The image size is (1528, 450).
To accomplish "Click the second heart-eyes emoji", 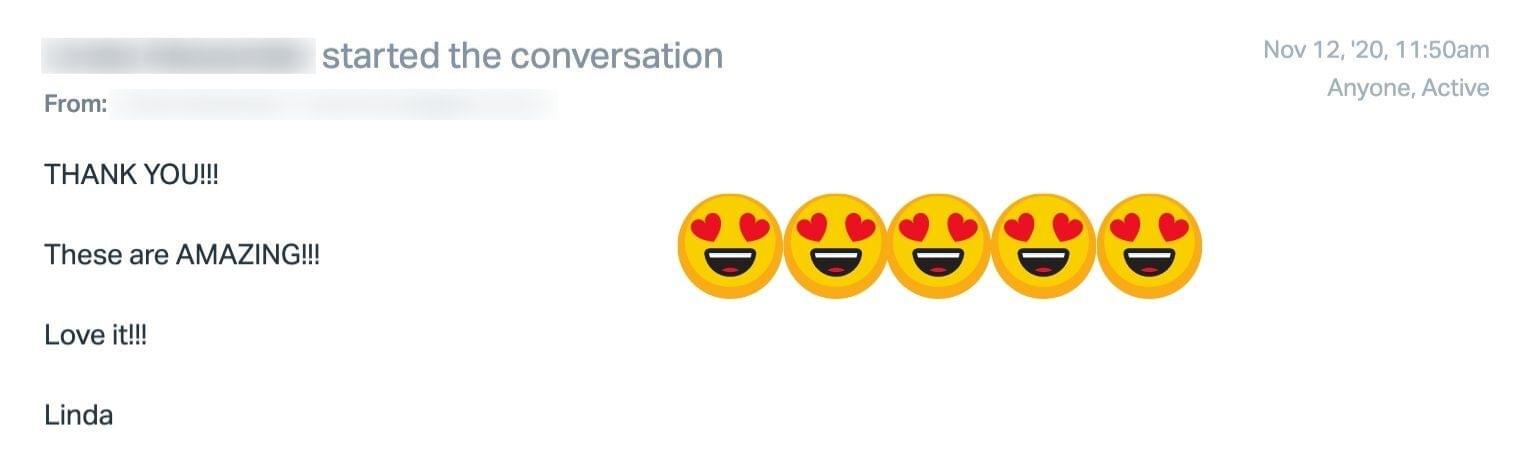I will (x=835, y=246).
